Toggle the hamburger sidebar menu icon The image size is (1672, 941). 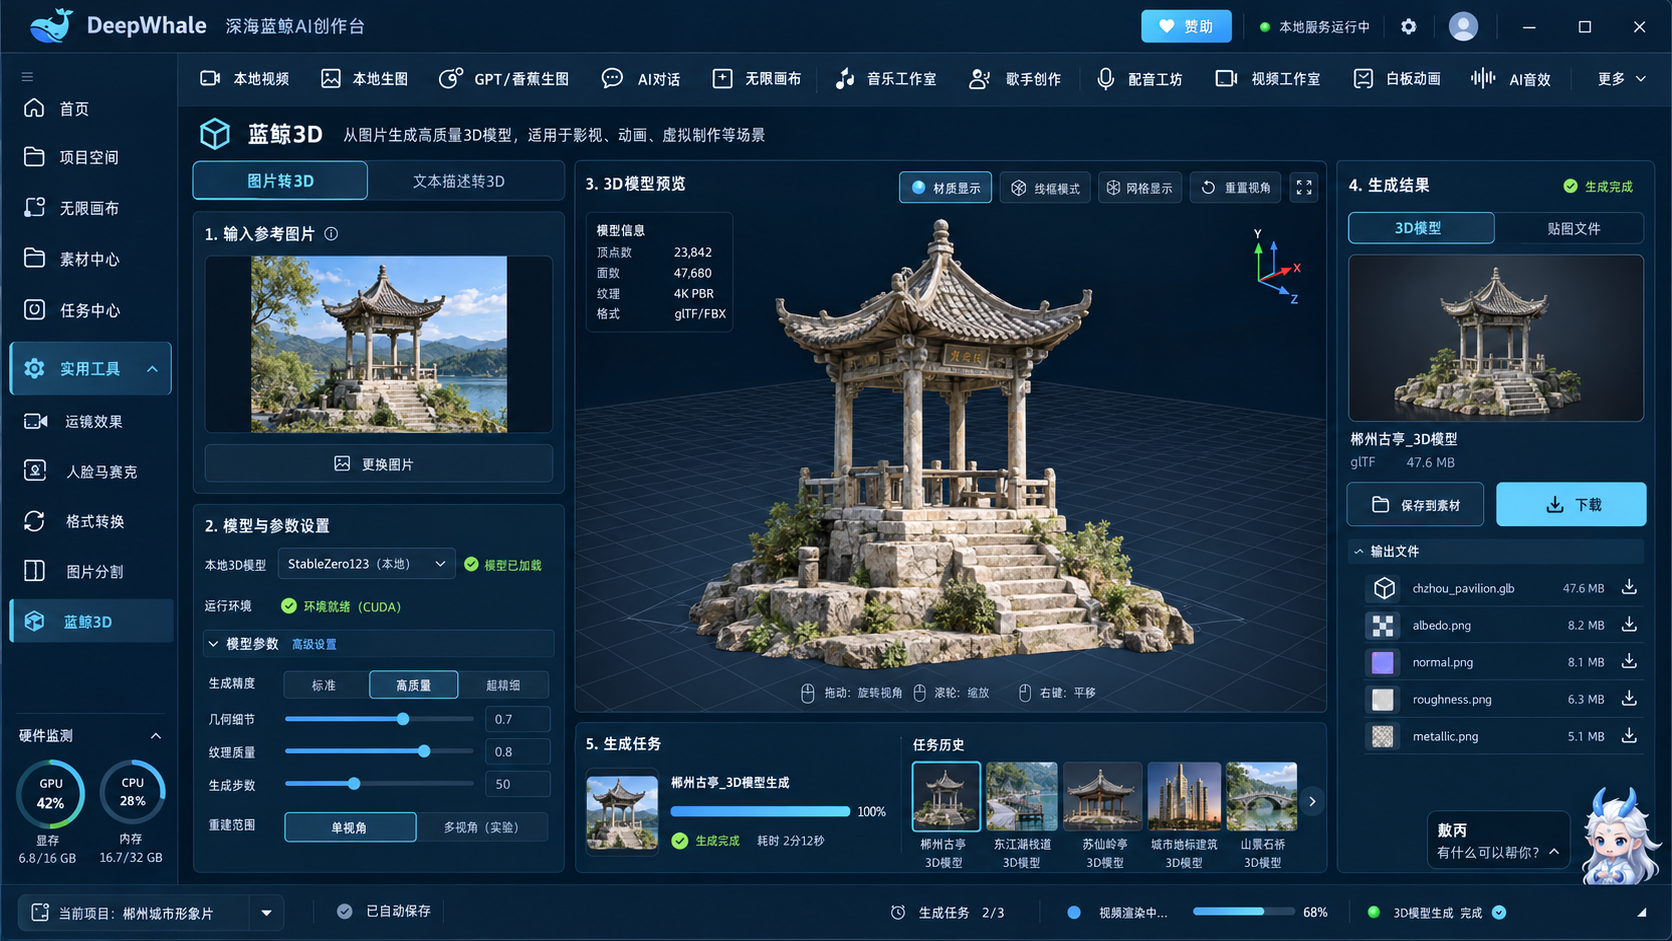[27, 77]
